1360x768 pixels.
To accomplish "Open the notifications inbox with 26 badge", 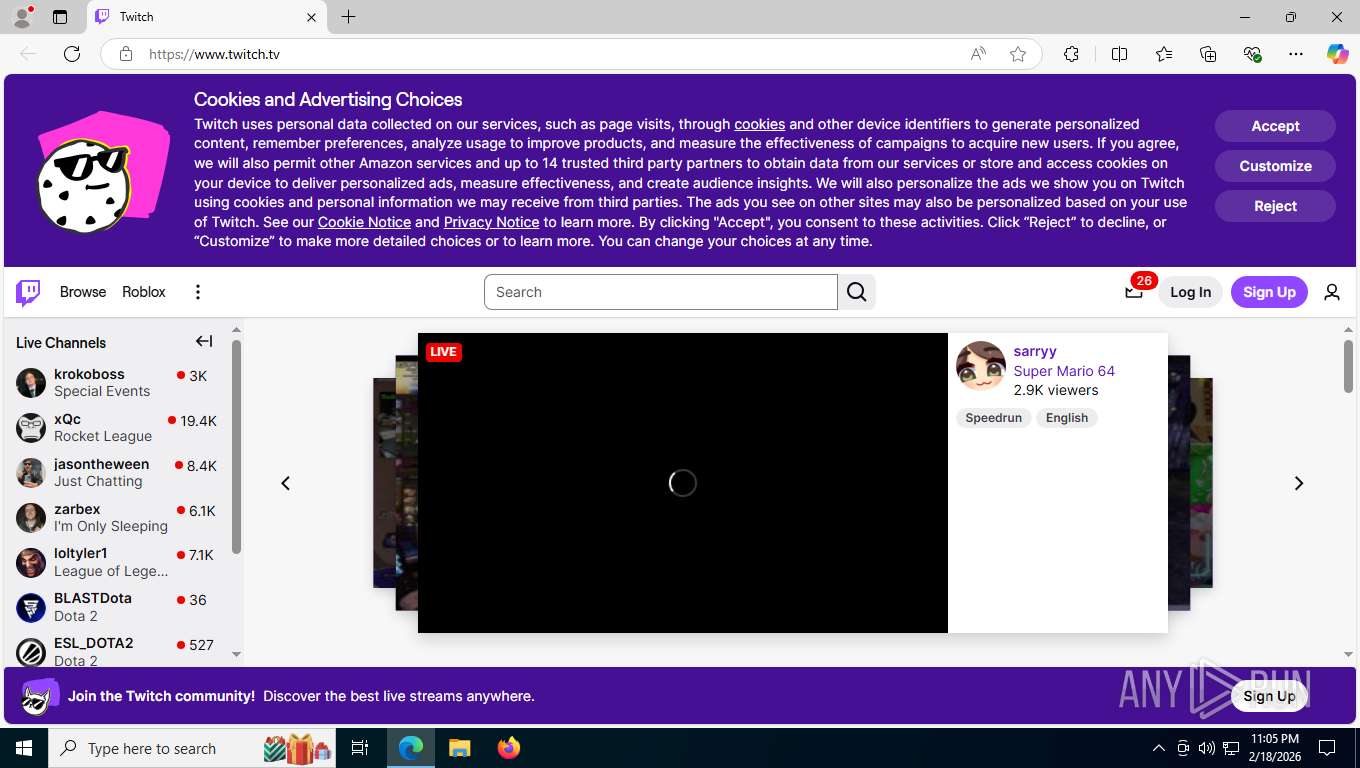I will 1133,292.
